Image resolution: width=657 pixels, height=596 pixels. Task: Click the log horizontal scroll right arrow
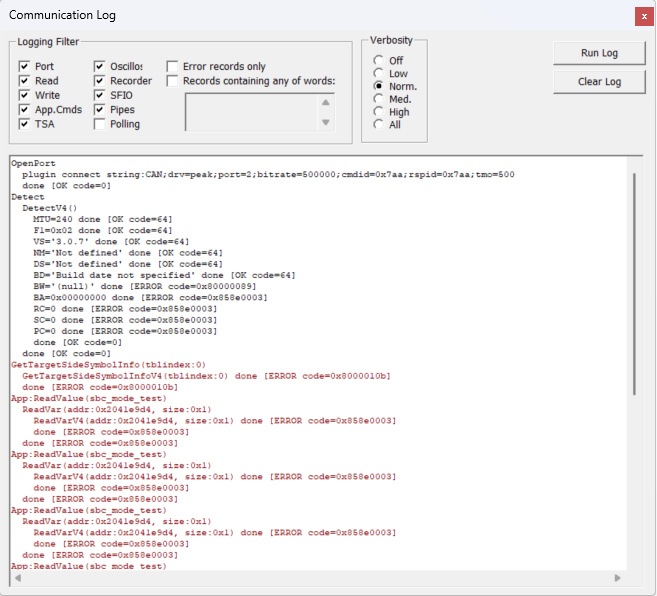click(617, 578)
